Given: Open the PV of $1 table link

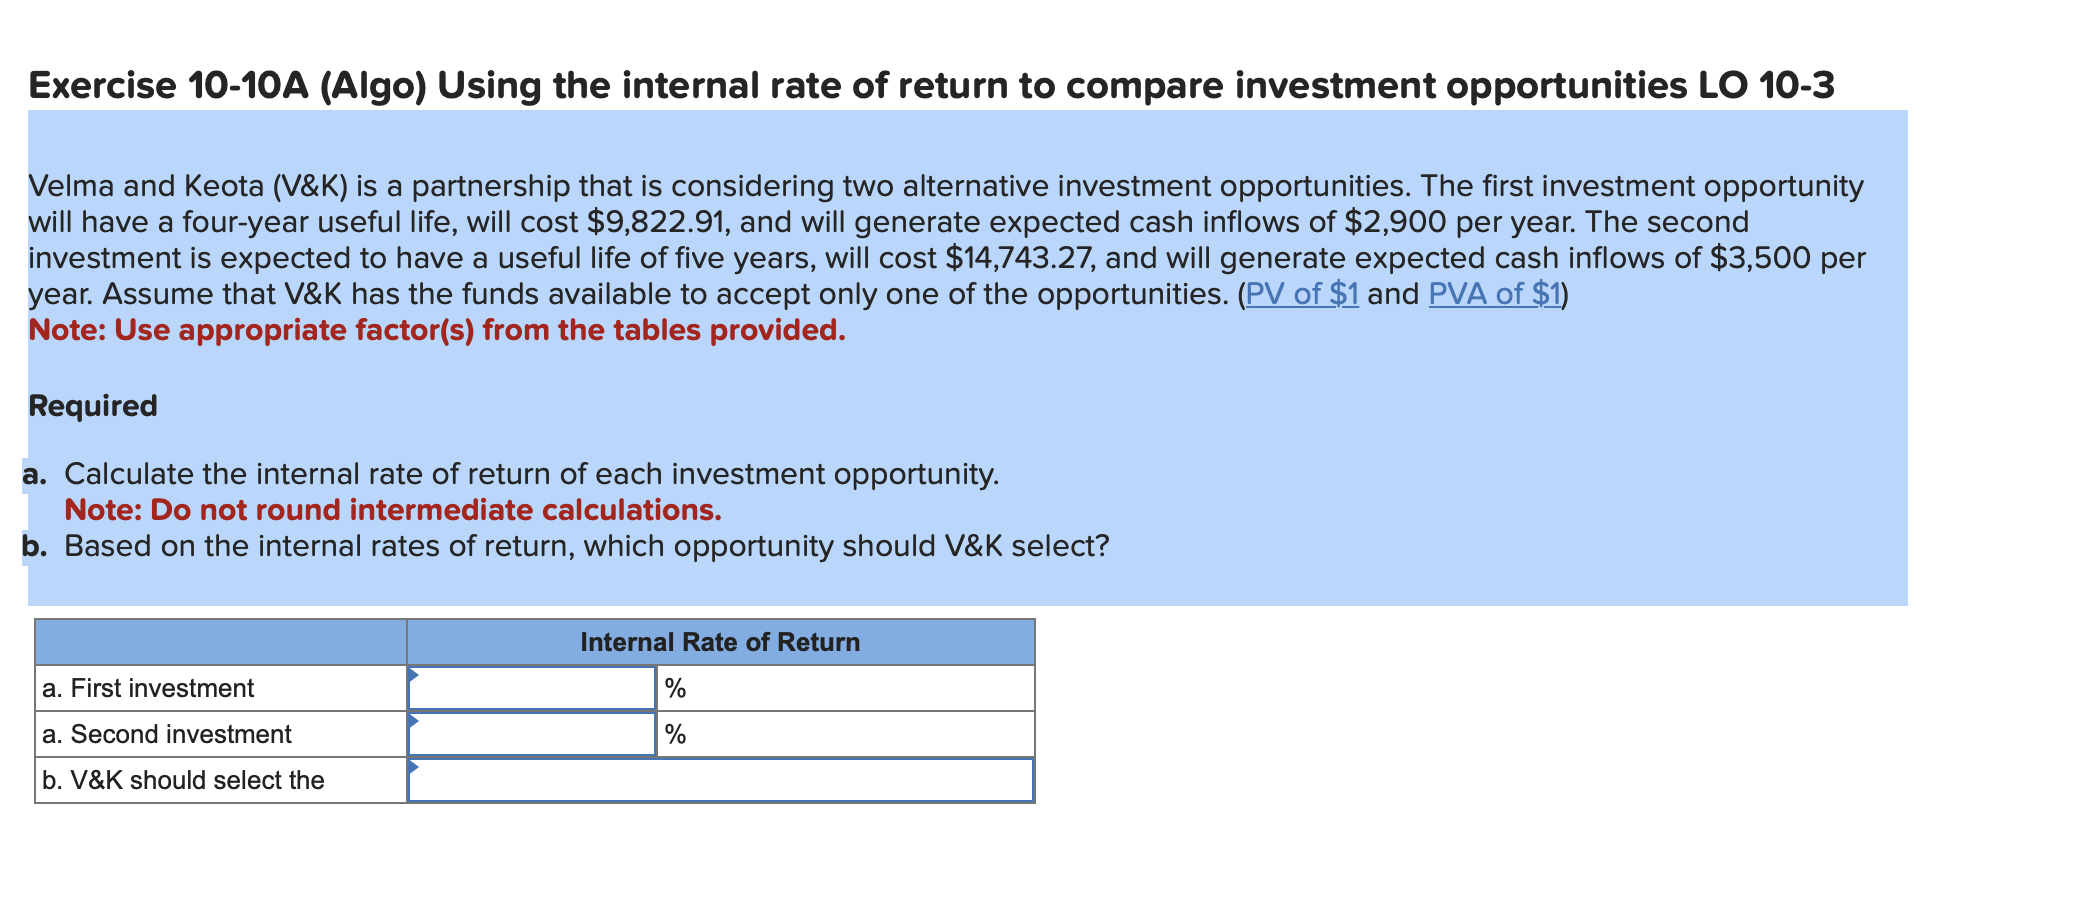Looking at the screenshot, I should pos(1298,294).
